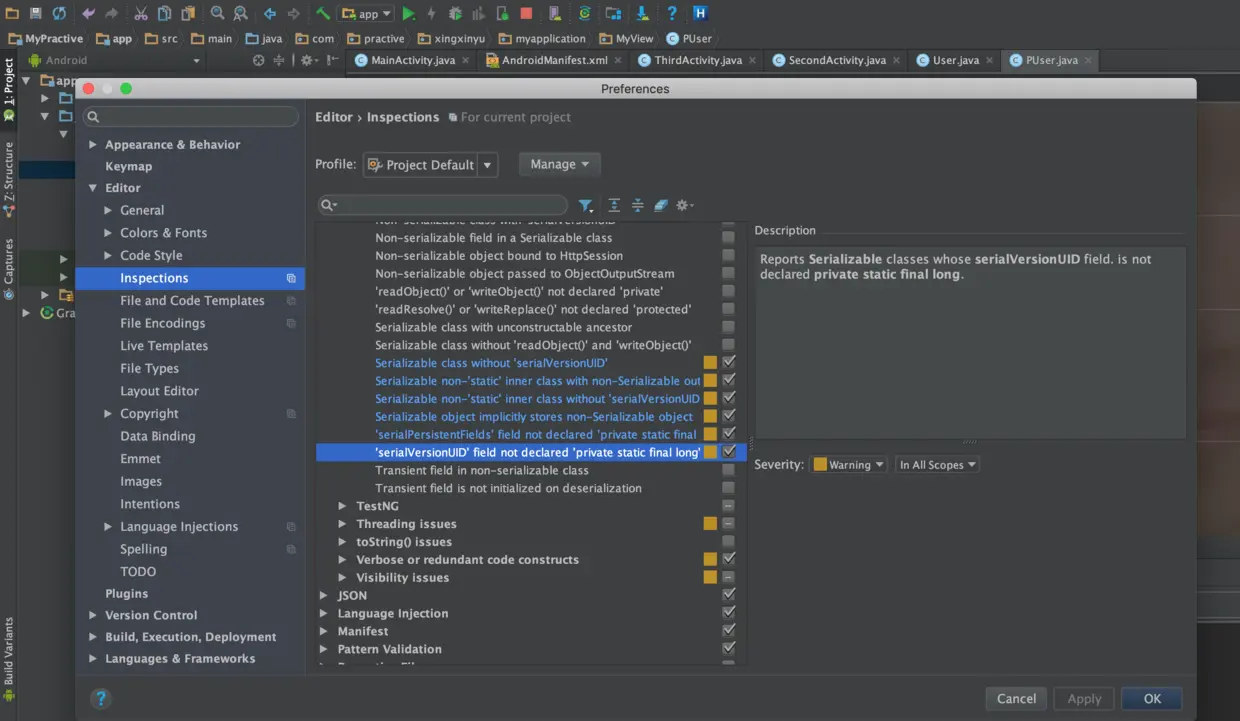
Task: Open the Profile 'Project Default' dropdown
Action: (x=430, y=165)
